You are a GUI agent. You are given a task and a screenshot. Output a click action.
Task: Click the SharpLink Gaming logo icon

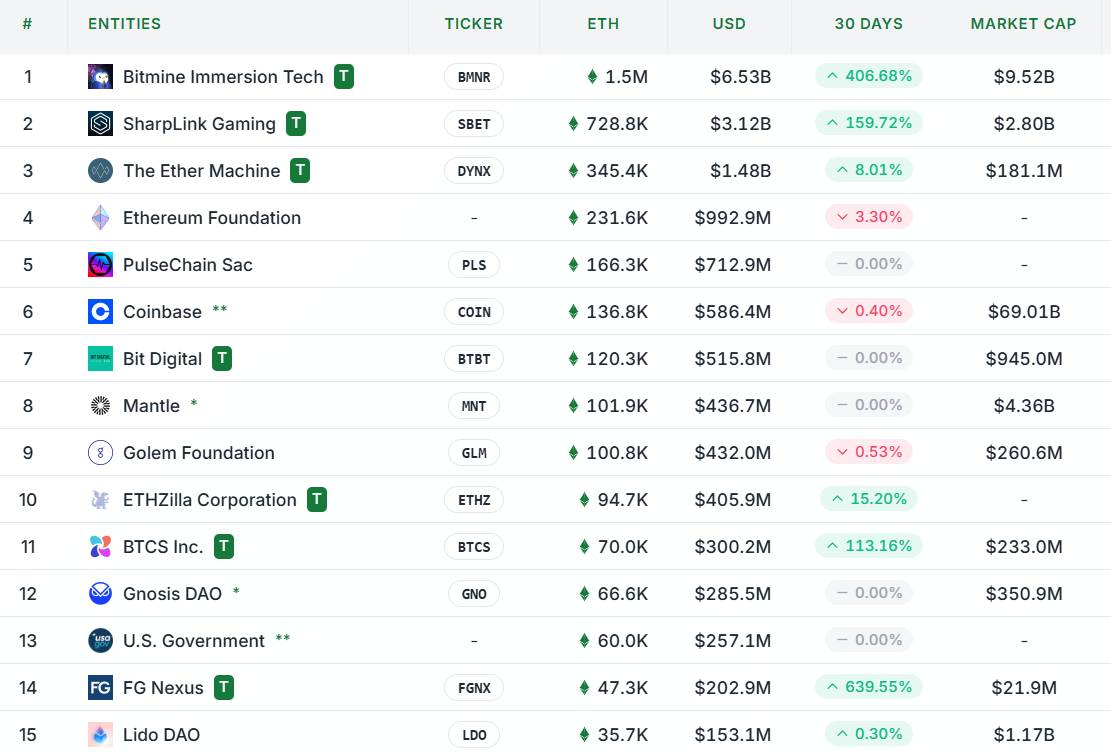[x=100, y=123]
